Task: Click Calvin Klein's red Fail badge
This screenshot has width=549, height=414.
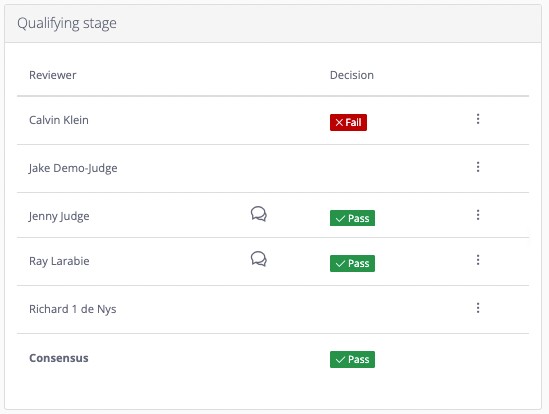Action: (x=348, y=122)
